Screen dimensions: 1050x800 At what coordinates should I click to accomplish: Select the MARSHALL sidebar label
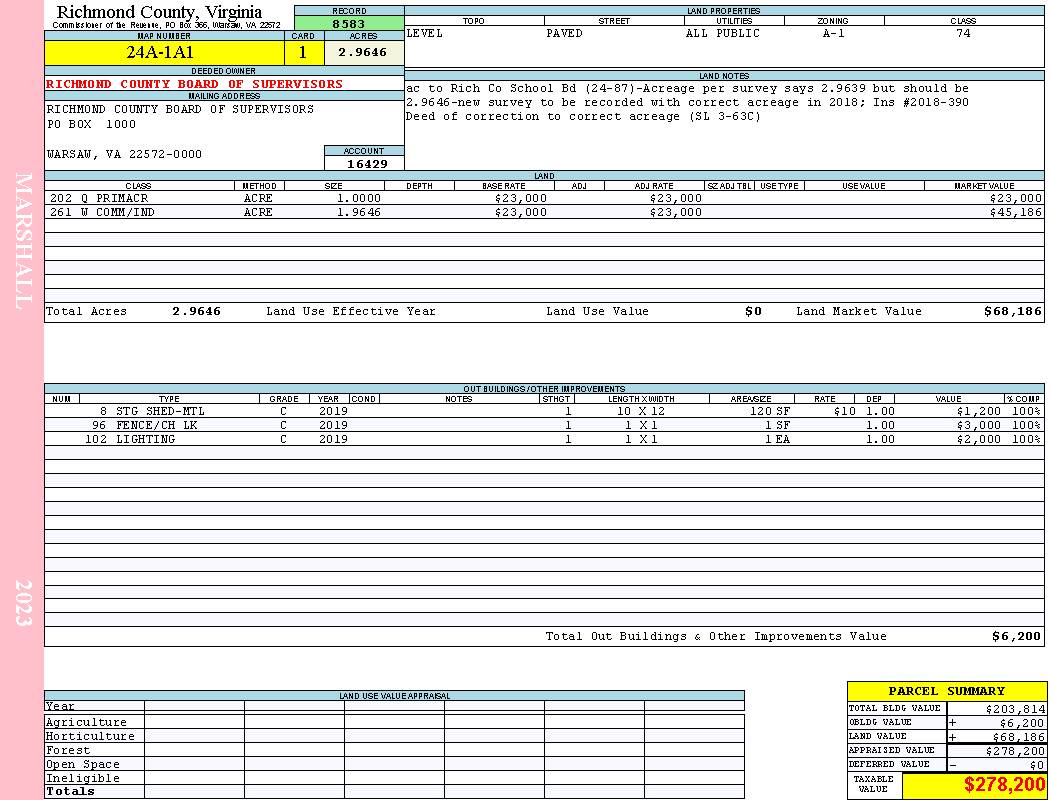23,241
